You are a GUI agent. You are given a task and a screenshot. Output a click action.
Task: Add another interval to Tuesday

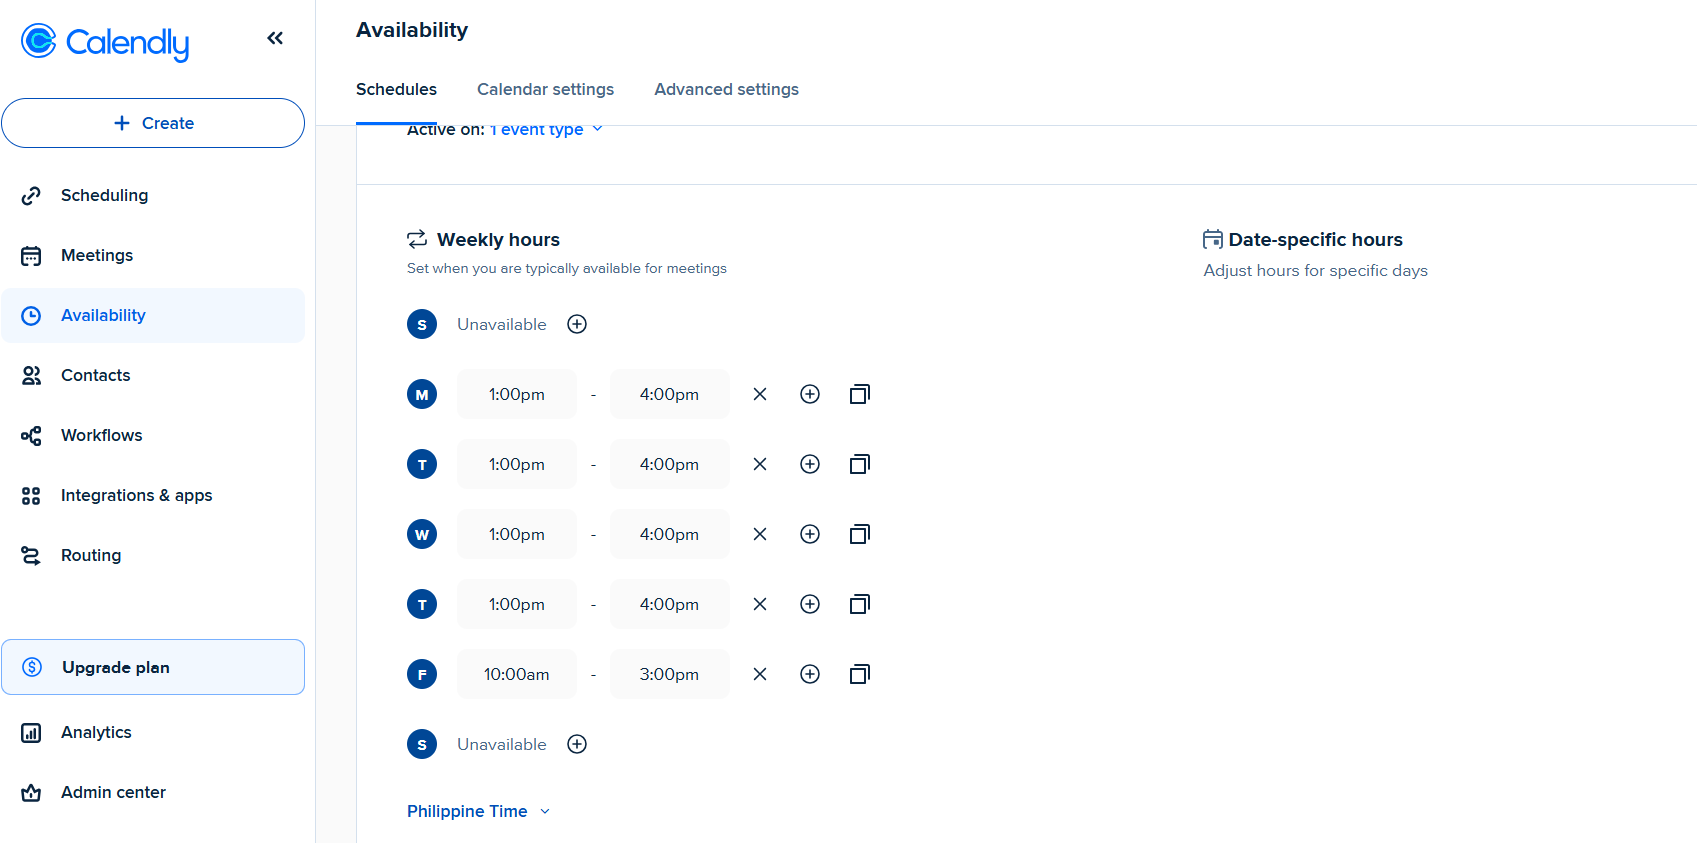(x=810, y=464)
